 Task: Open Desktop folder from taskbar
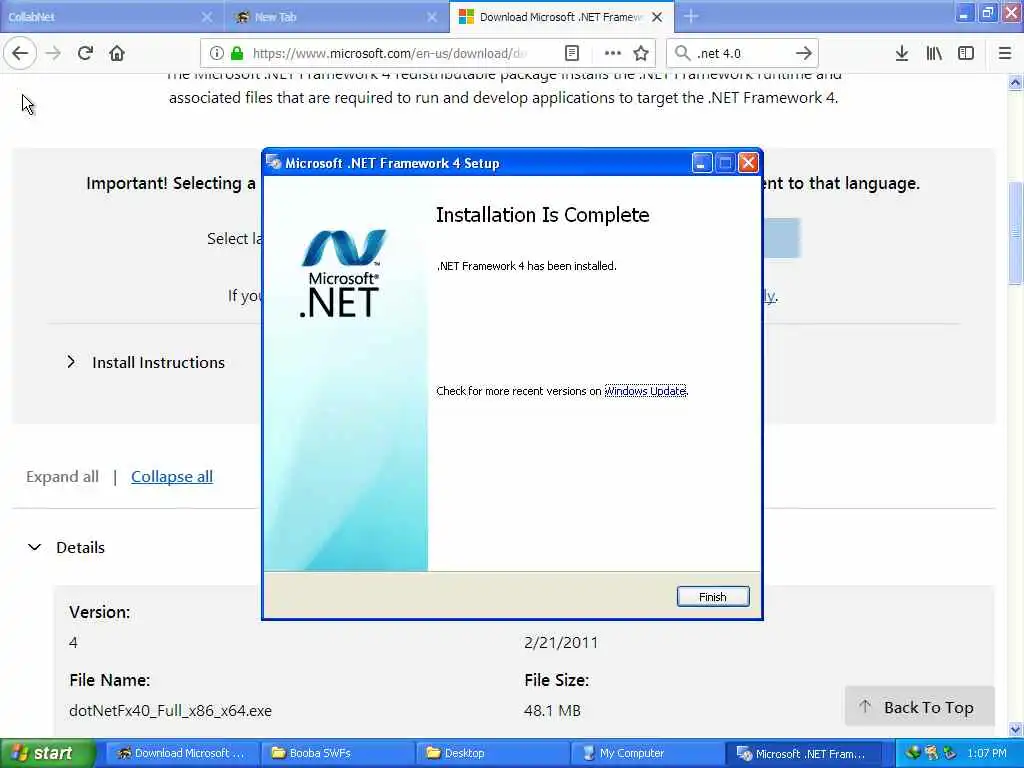coord(492,753)
